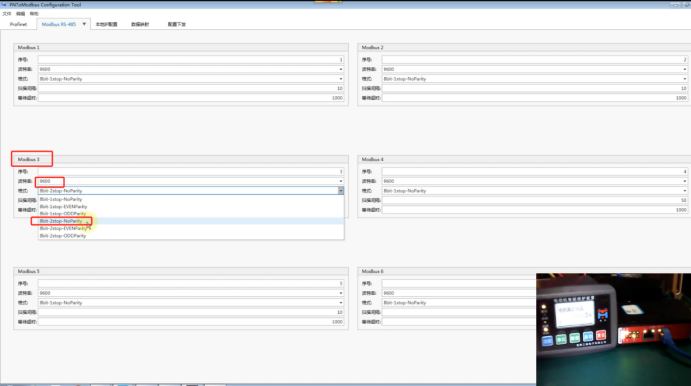Click the Modbus 1 index field showing 1
Viewport: 691px width, 386px height.
tap(191, 59)
